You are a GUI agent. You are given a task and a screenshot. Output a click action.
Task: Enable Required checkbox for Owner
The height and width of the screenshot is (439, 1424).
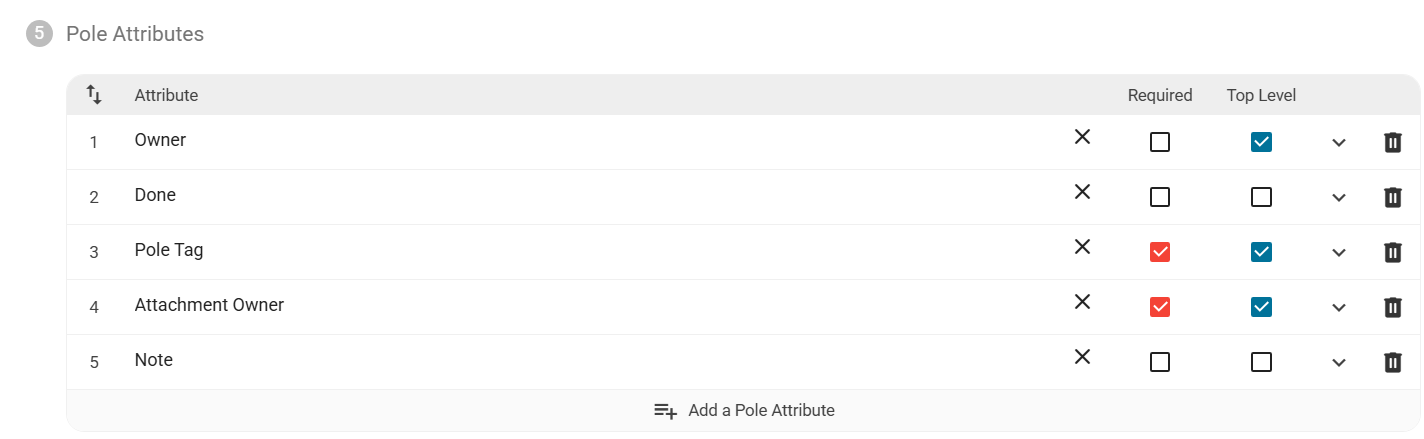[1160, 142]
